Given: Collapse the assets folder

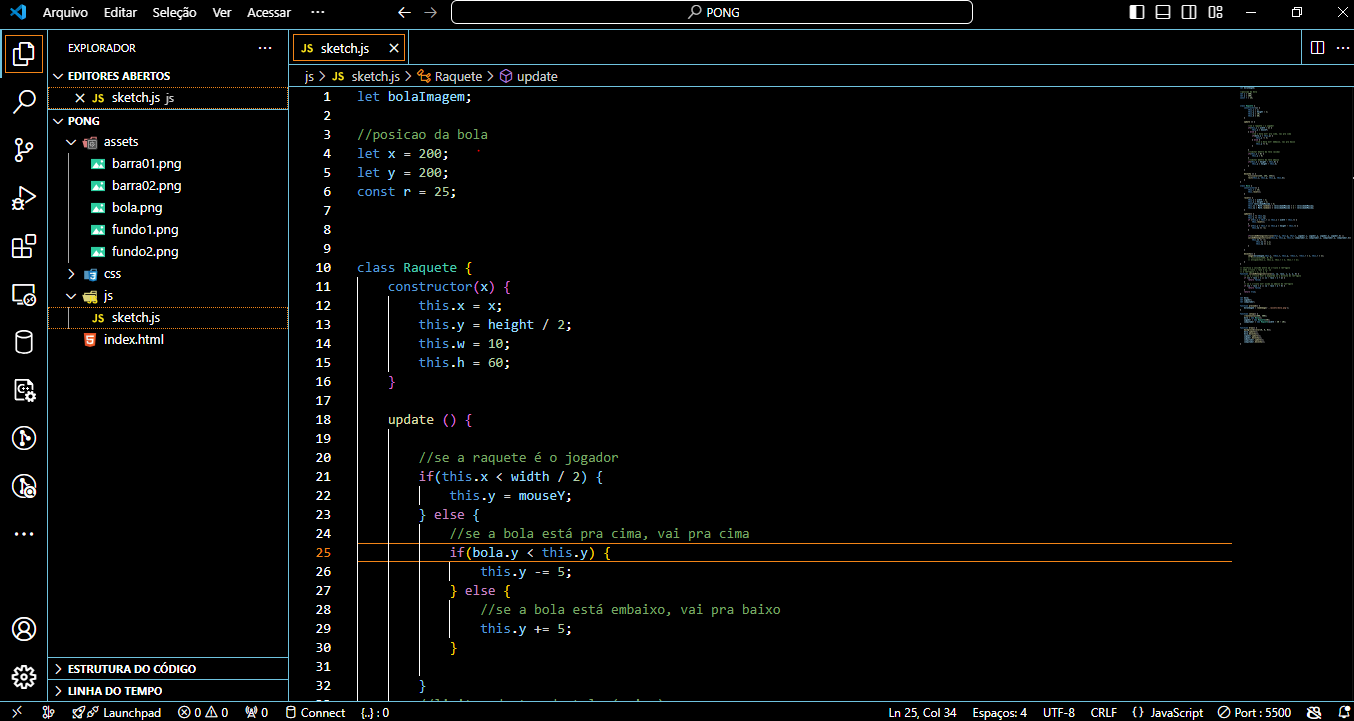Looking at the screenshot, I should coord(168,142).
